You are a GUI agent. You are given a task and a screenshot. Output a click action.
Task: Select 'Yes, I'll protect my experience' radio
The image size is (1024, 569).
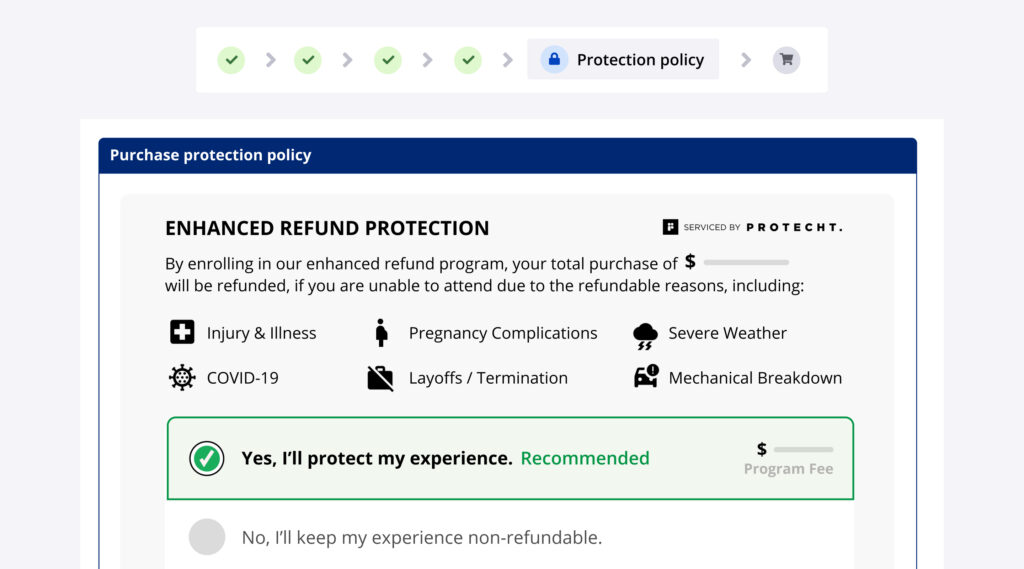[x=207, y=458]
